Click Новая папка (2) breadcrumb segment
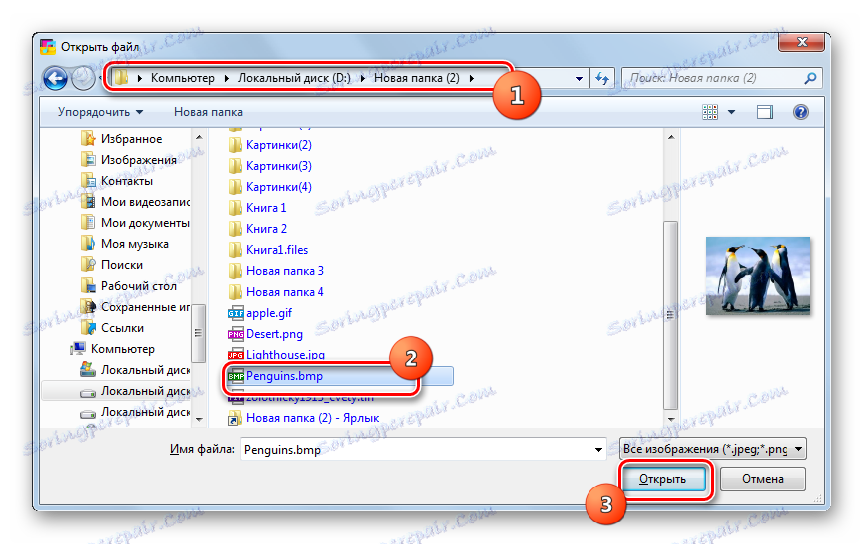Screen dimensions: 864x544 pos(417,78)
